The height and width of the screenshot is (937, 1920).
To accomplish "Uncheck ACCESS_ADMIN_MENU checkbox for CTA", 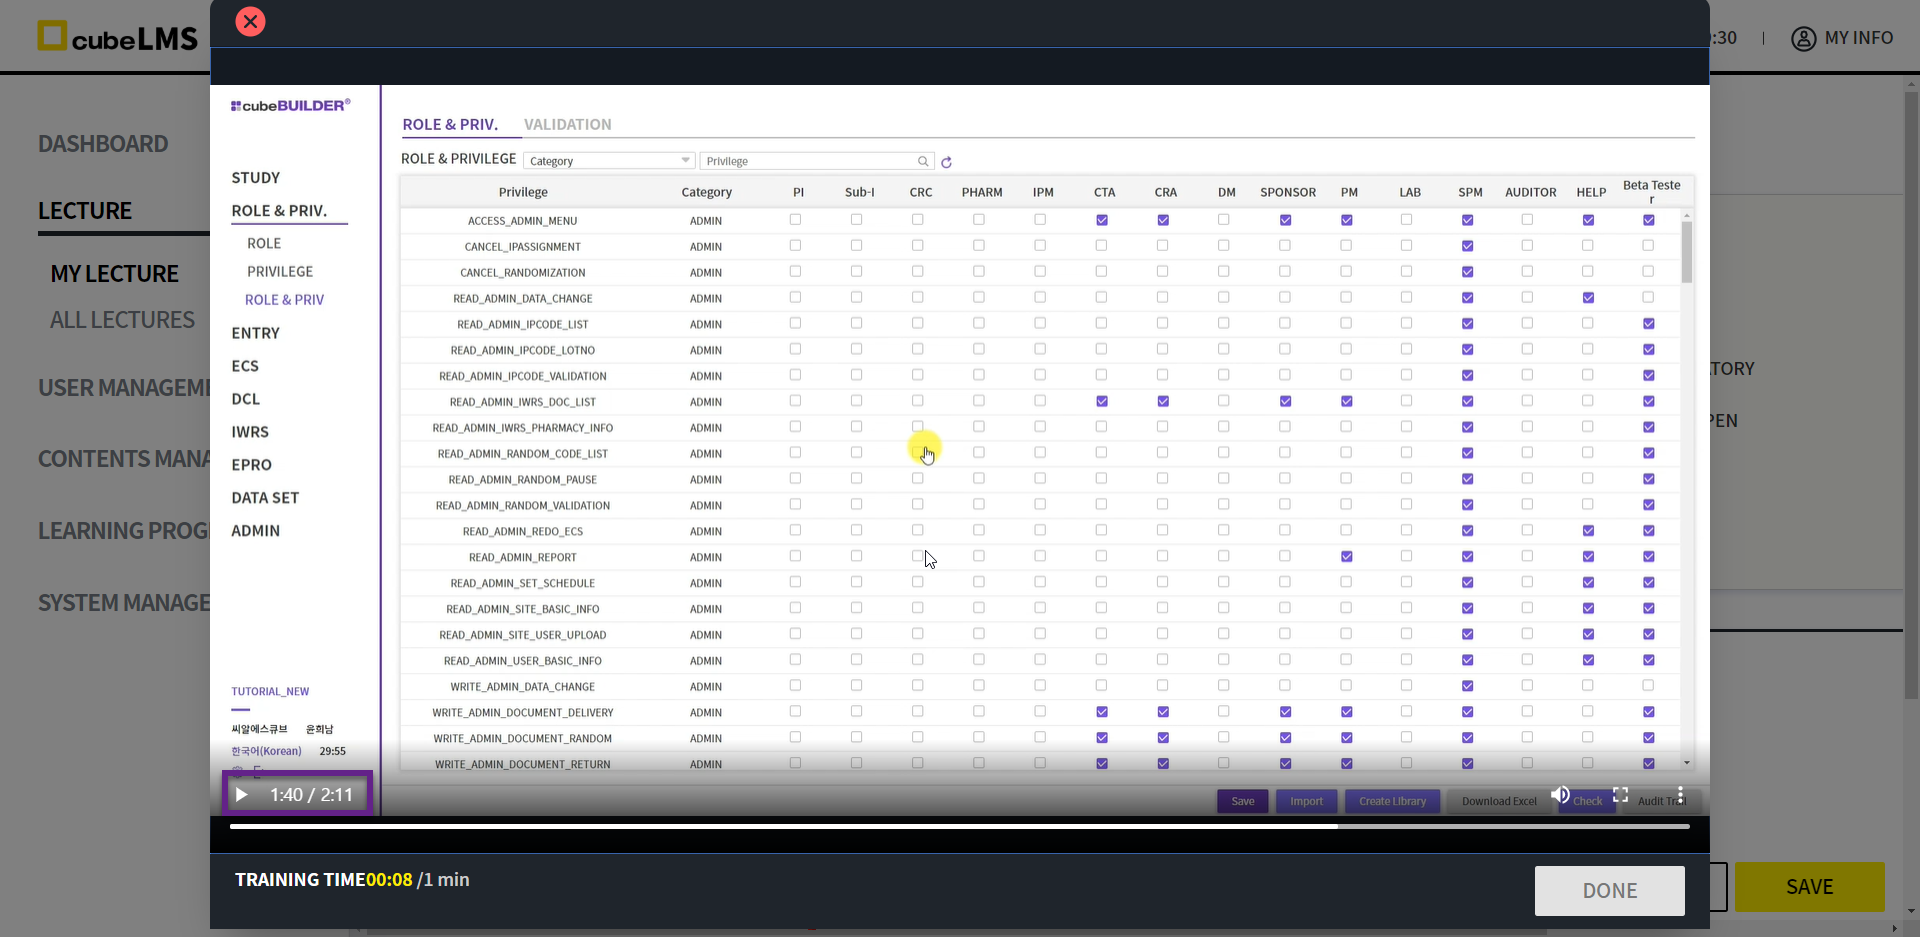I will click(1102, 220).
